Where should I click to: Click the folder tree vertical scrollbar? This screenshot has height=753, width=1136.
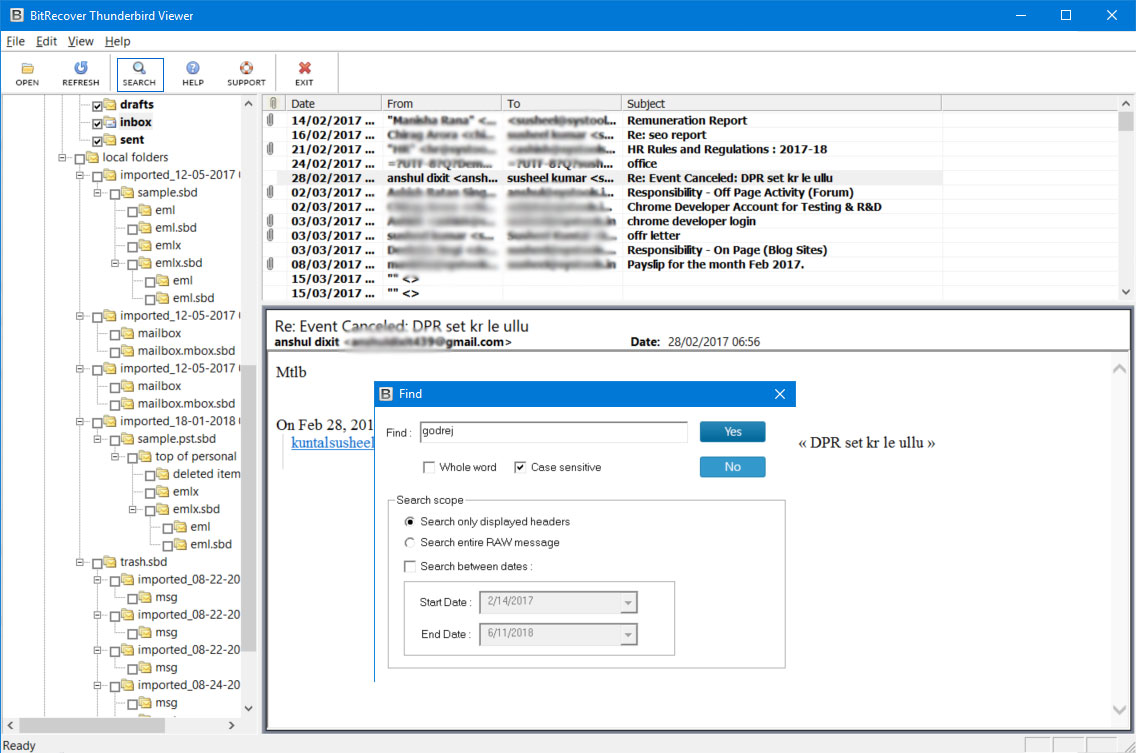click(248, 507)
